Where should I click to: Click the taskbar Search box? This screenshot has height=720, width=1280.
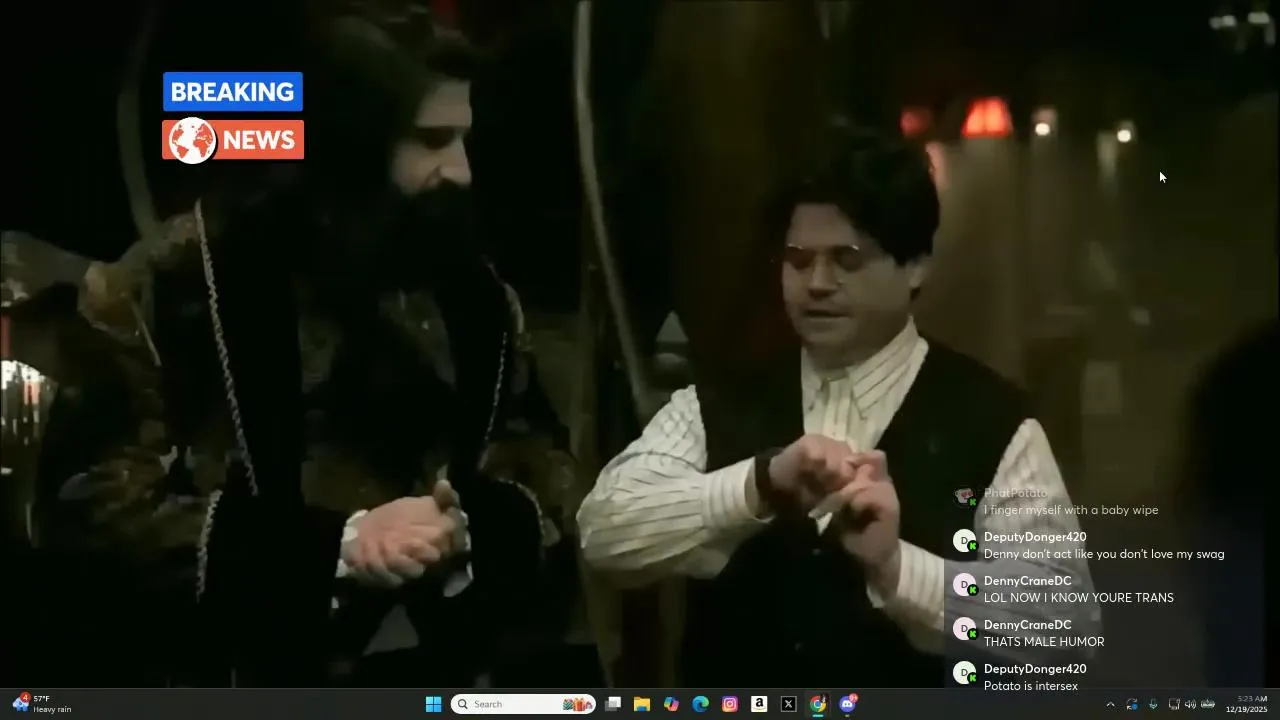click(x=523, y=704)
